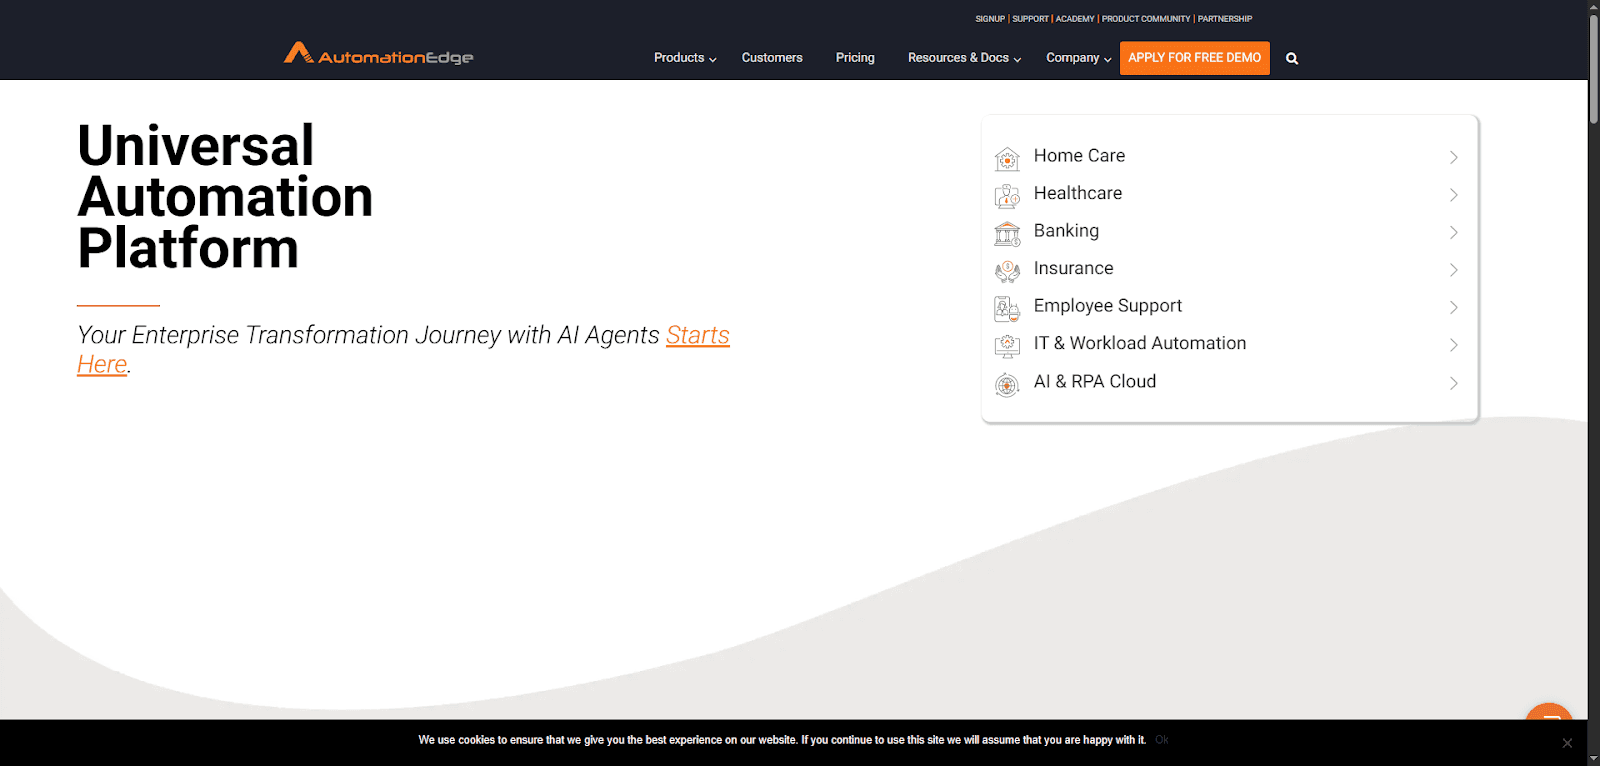The image size is (1600, 766).
Task: Accept cookies with the Ok button
Action: (1162, 740)
